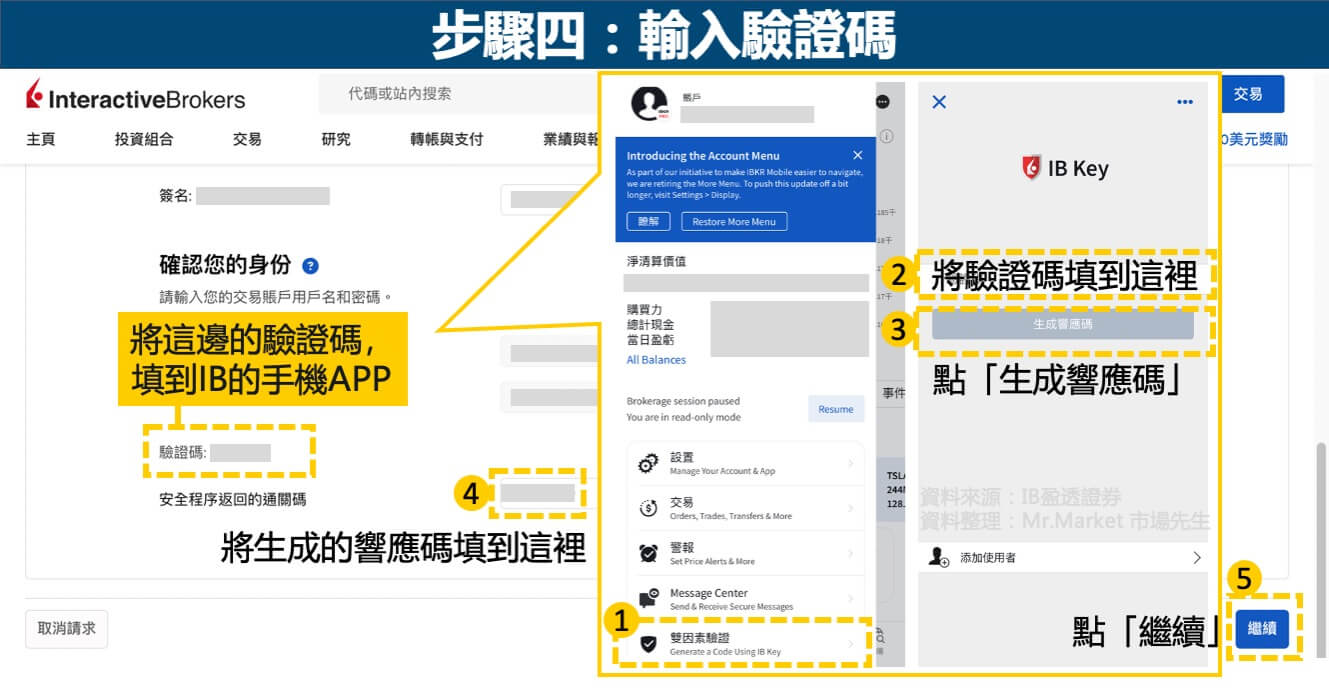1329x696 pixels.
Task: Click the Resume button
Action: [x=836, y=409]
